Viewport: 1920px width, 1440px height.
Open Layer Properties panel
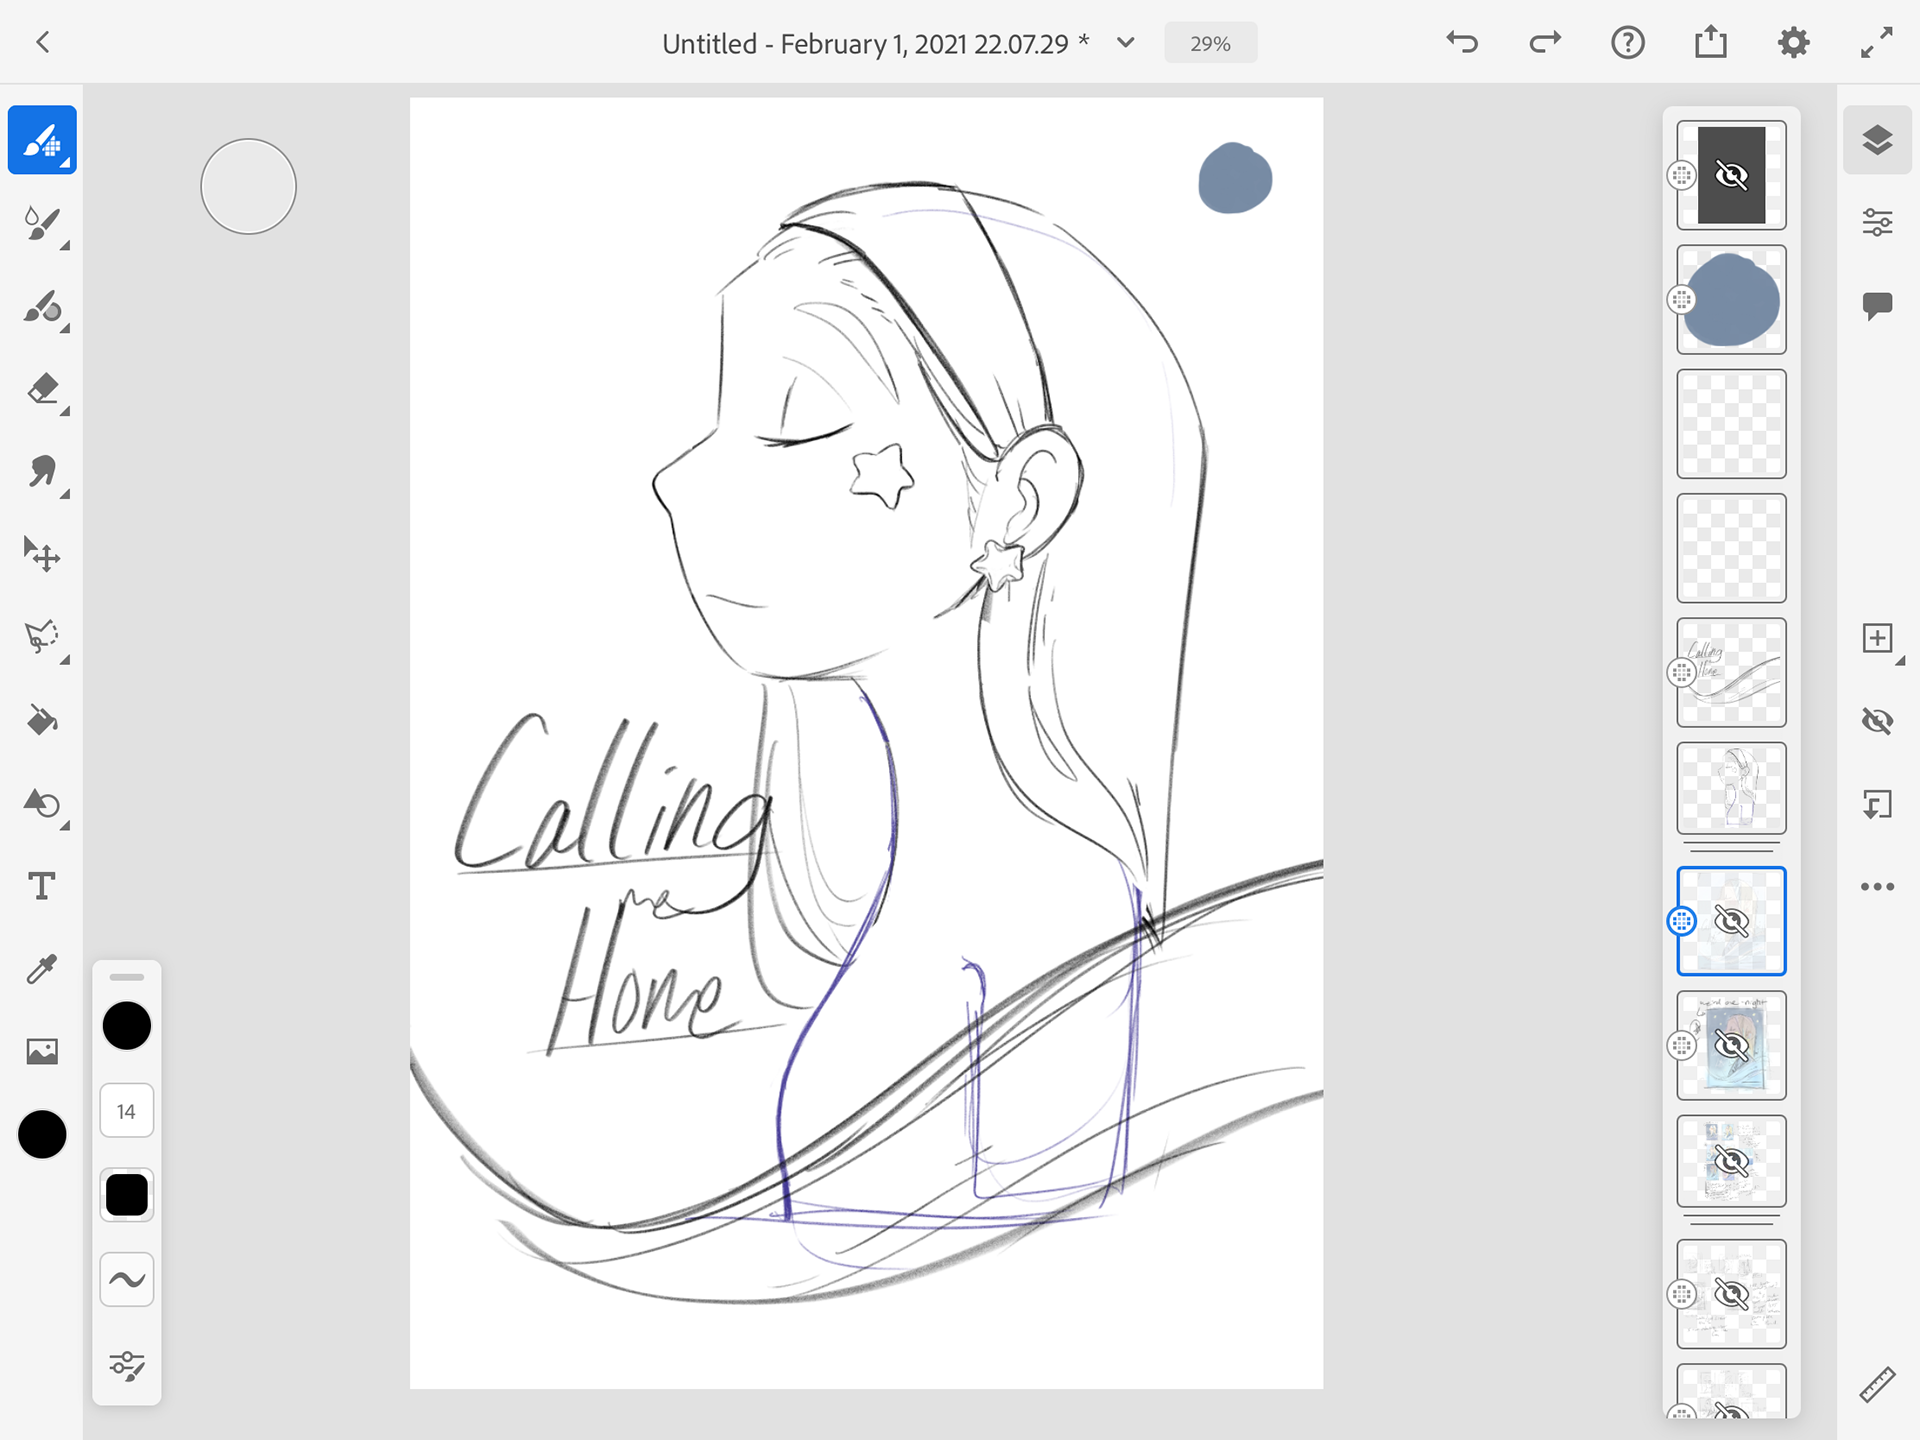click(x=1877, y=222)
